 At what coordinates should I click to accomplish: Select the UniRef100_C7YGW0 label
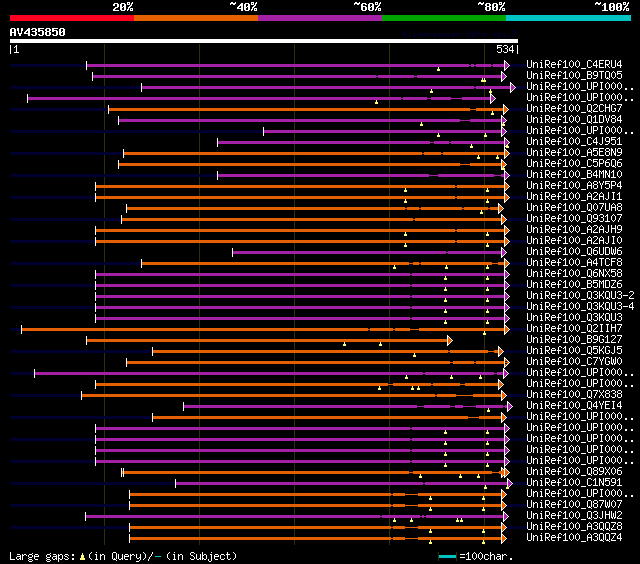(574, 362)
